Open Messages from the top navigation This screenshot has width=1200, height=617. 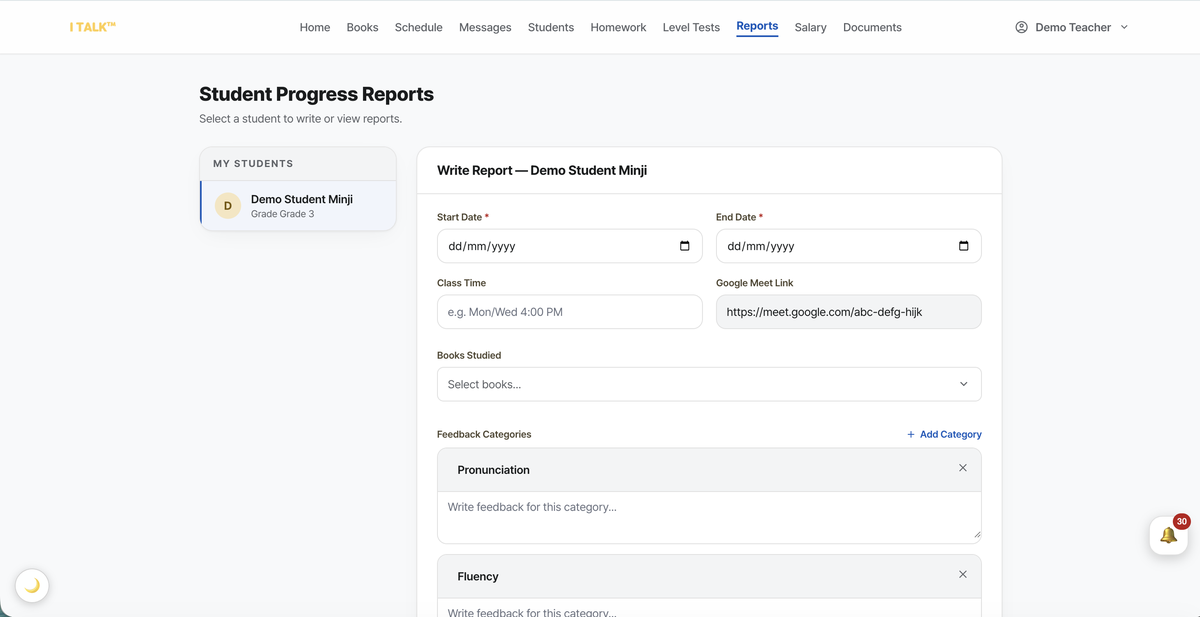coord(485,27)
